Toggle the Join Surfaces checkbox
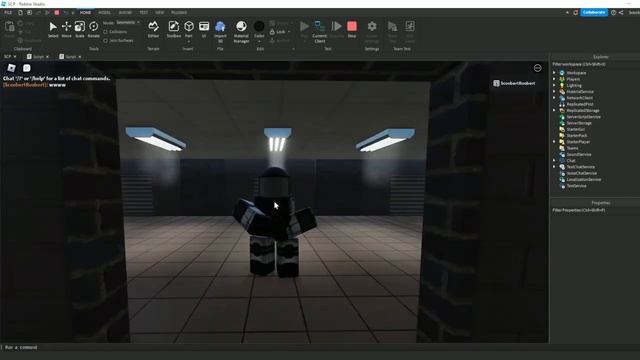 [105, 41]
